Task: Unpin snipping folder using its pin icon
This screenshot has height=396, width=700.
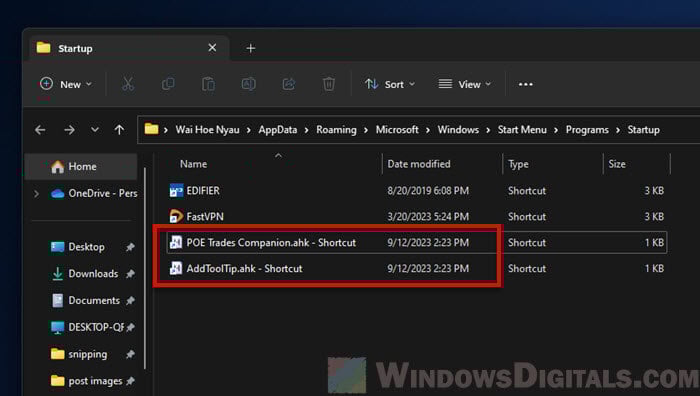Action: point(130,354)
